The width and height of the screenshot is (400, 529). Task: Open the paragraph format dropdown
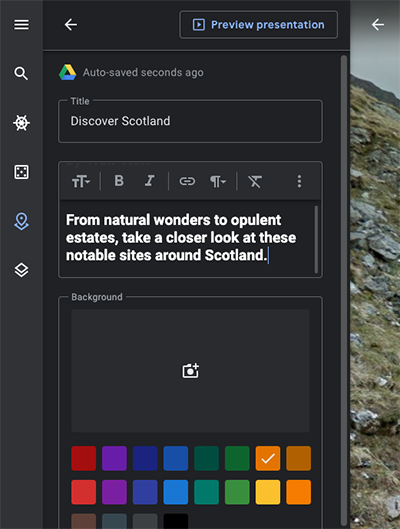coord(218,182)
